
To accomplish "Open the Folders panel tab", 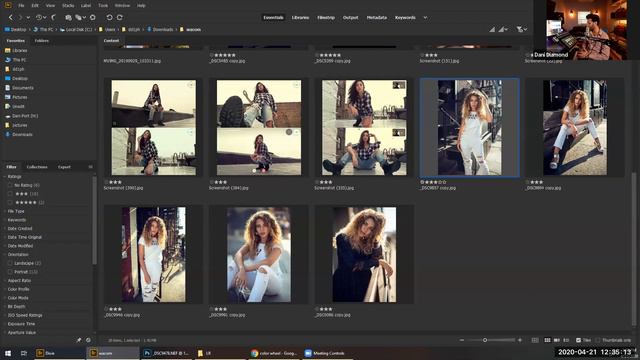I will [x=42, y=41].
